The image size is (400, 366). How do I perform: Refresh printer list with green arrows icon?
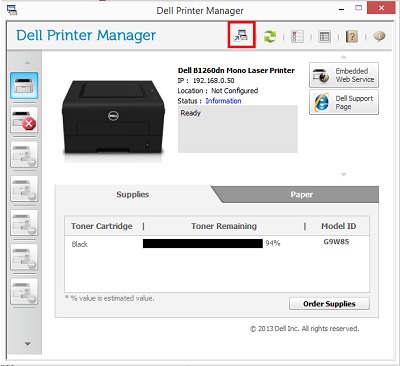click(x=270, y=36)
